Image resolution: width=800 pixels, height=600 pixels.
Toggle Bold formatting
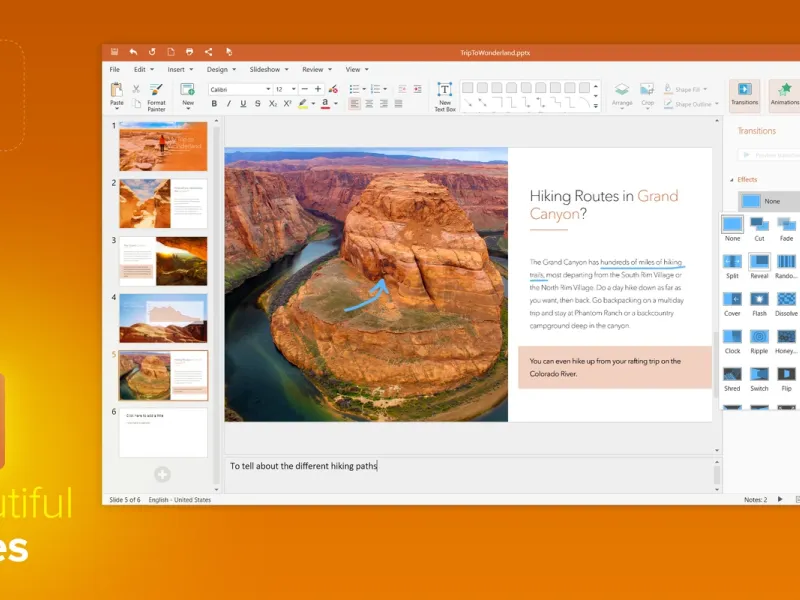pyautogui.click(x=214, y=104)
